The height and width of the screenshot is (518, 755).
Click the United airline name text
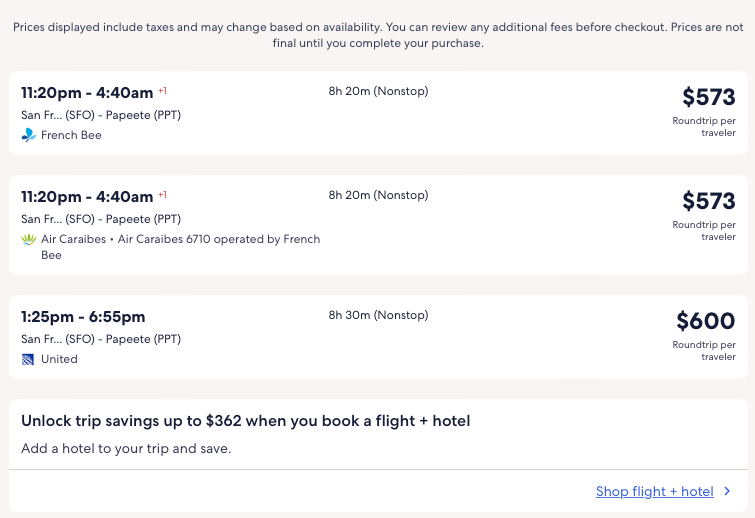click(x=59, y=359)
